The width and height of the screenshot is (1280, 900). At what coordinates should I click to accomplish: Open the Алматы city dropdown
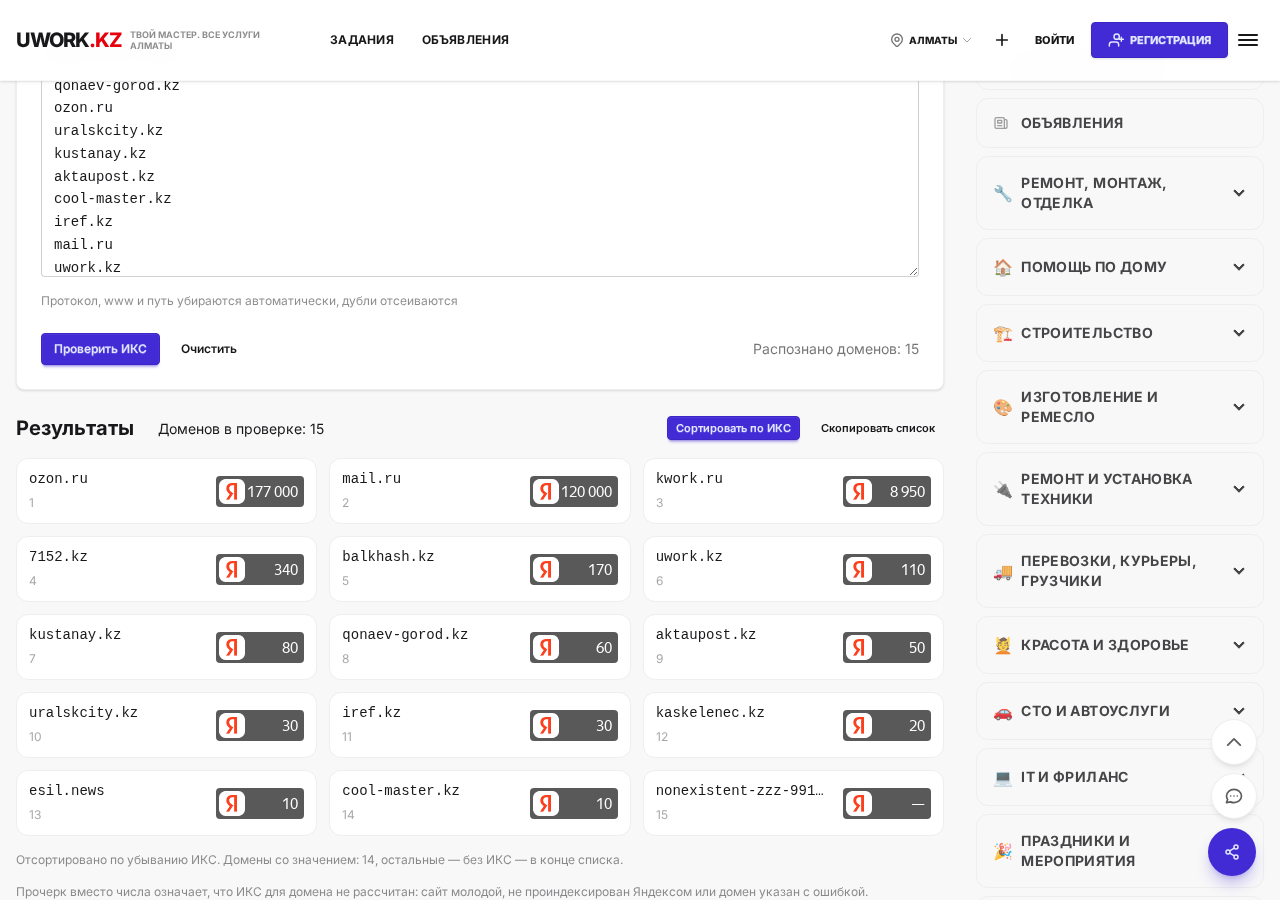(931, 40)
